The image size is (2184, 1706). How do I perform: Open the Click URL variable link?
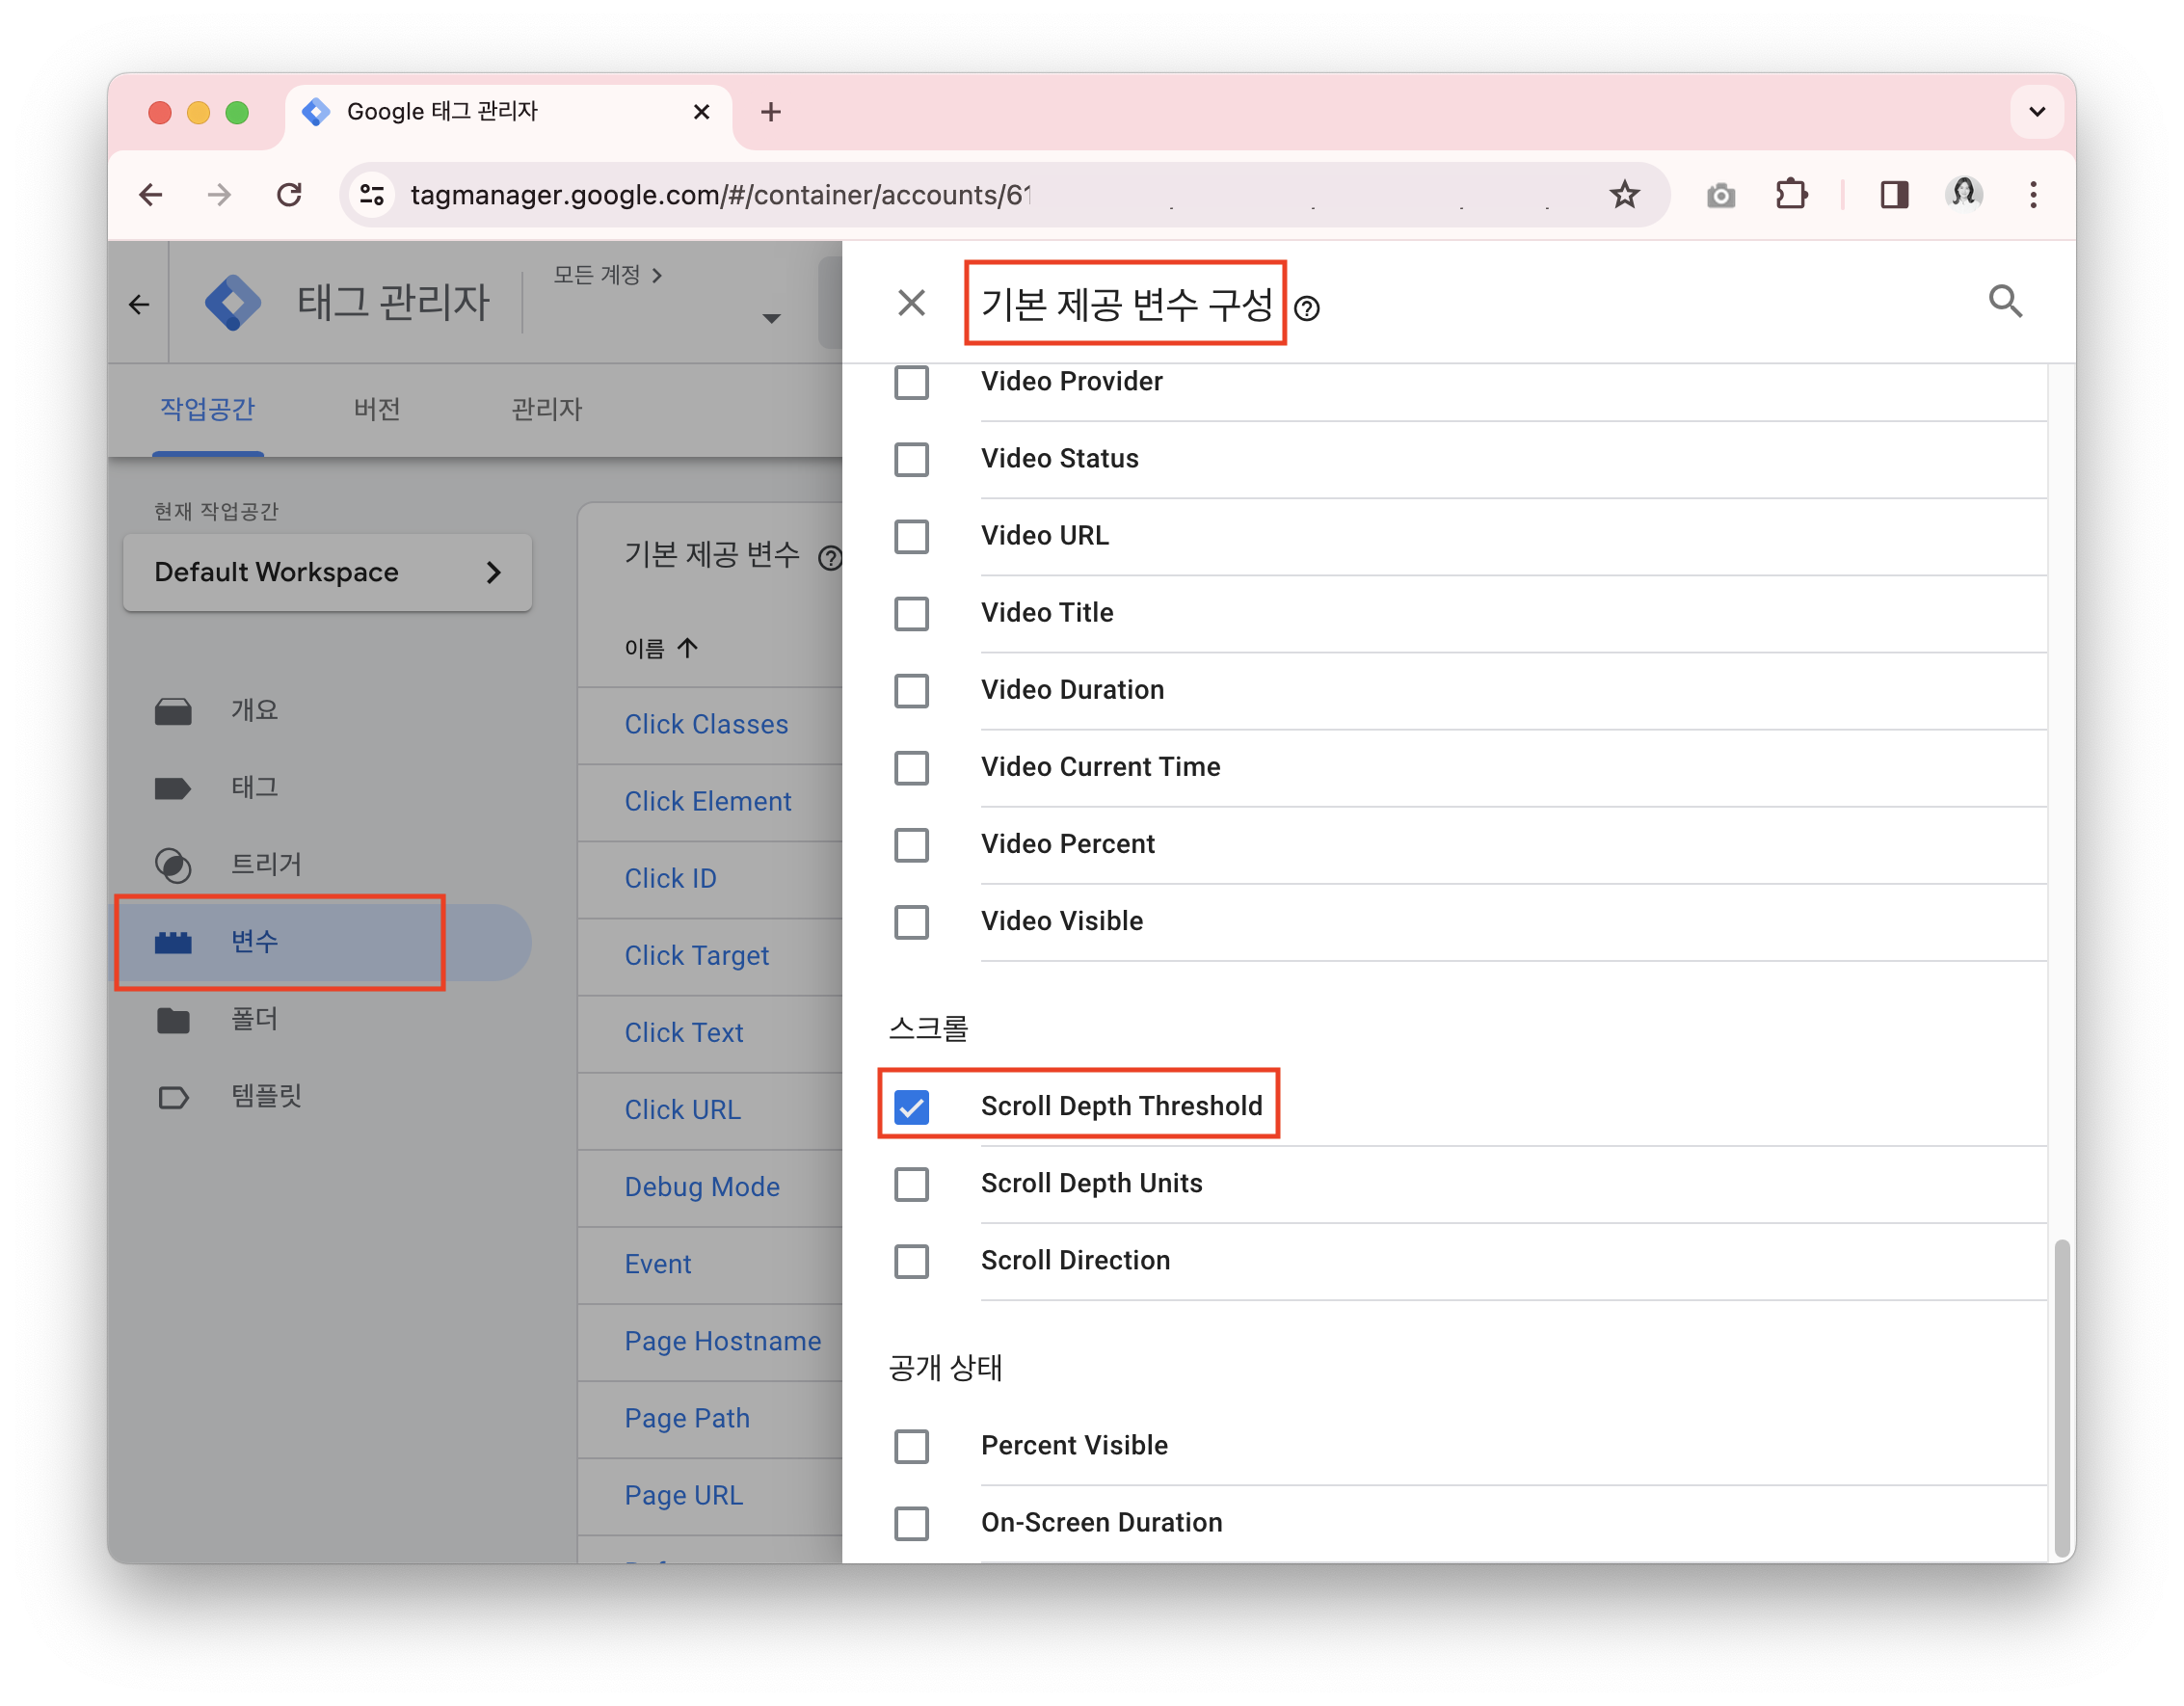coord(682,1109)
